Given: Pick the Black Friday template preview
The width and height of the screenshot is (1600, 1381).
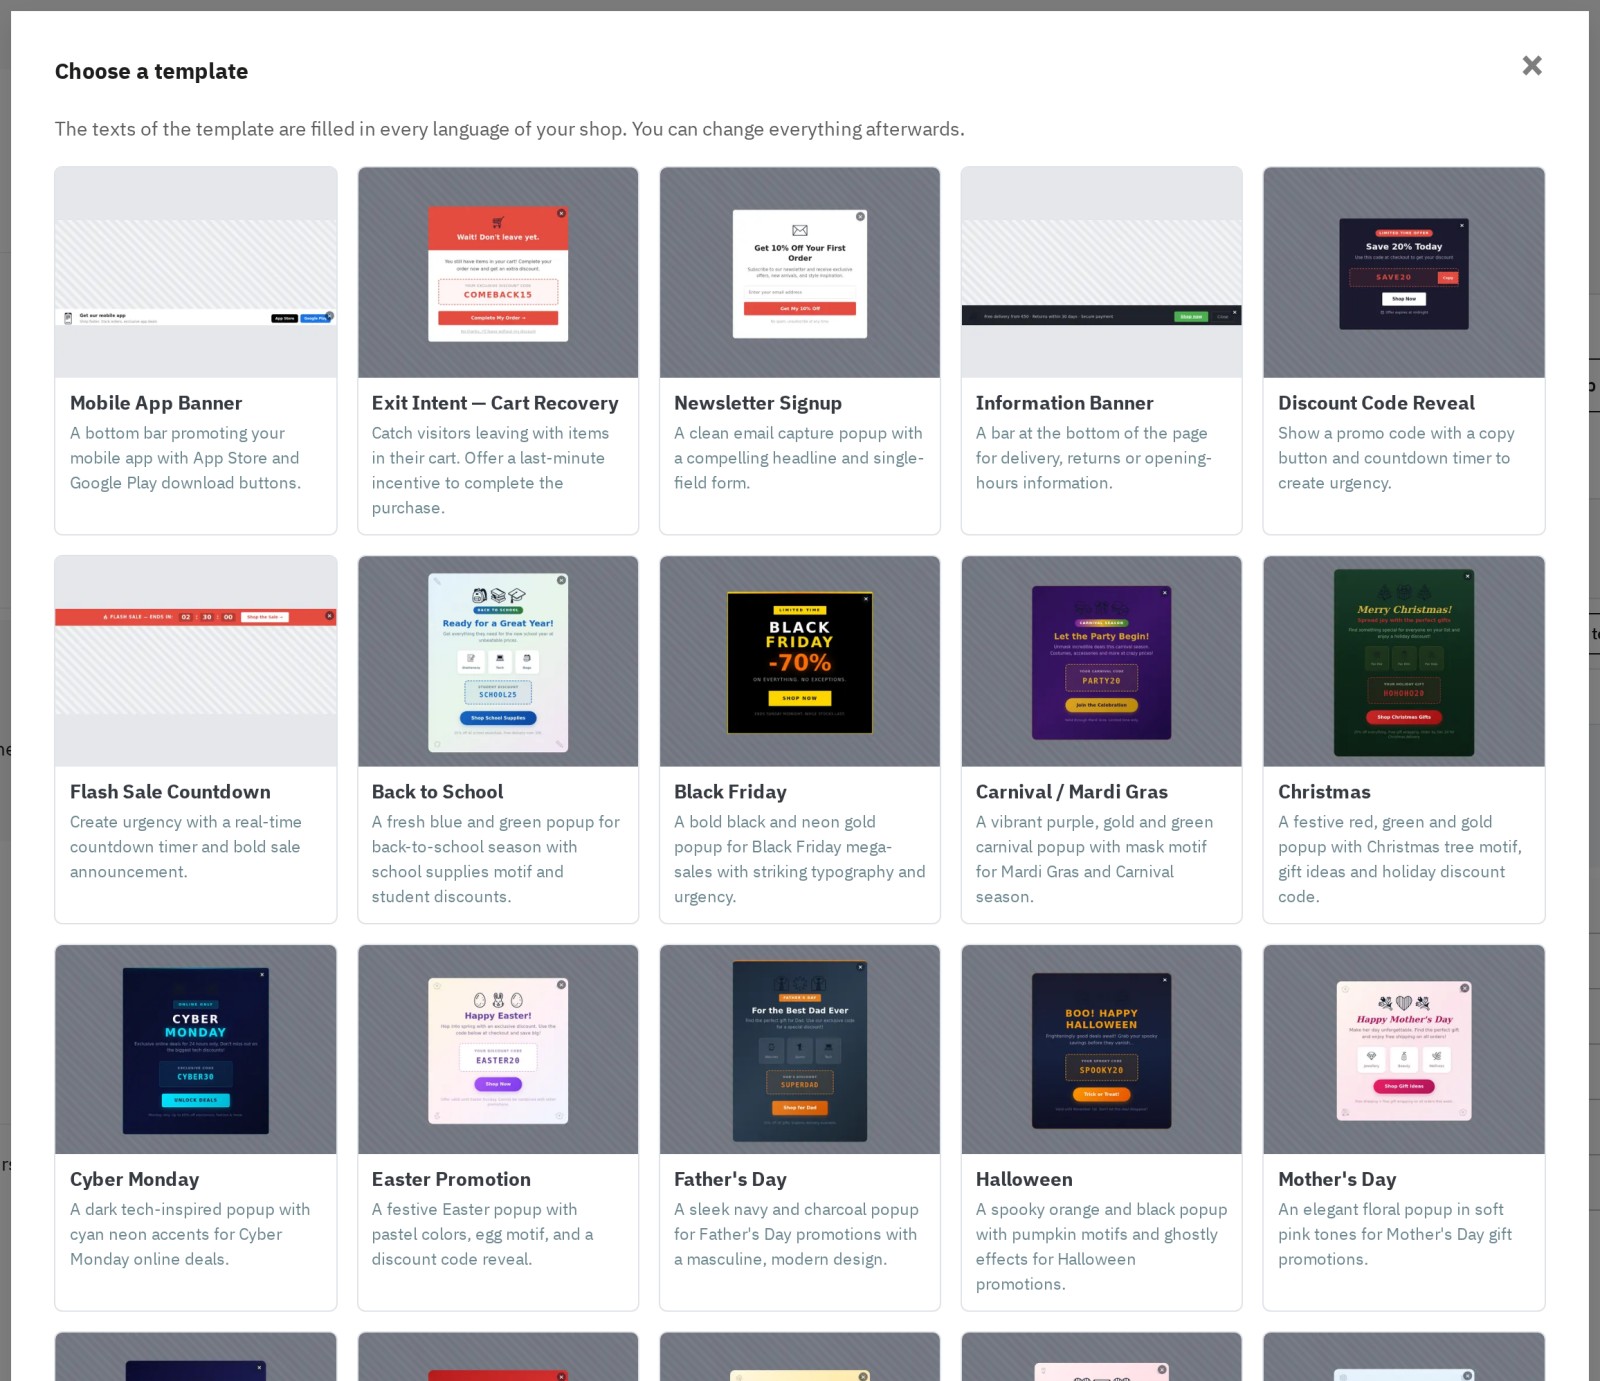Looking at the screenshot, I should pyautogui.click(x=800, y=661).
